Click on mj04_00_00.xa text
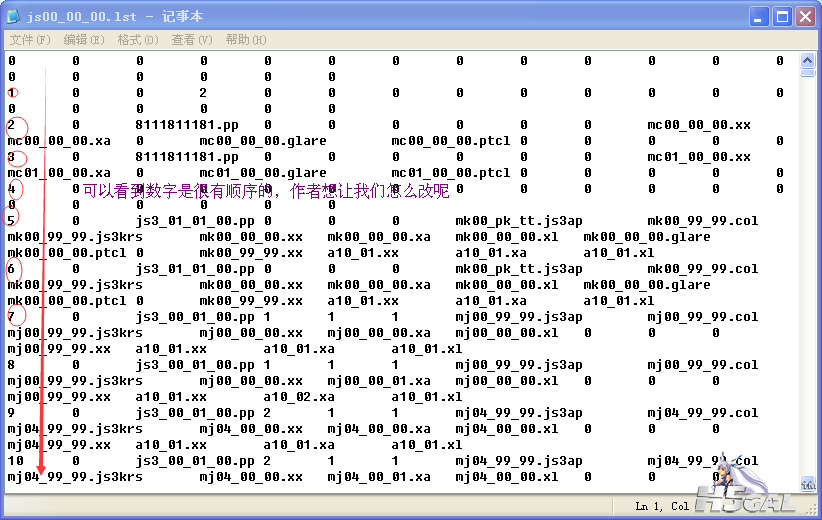The height and width of the screenshot is (520, 822). [379, 429]
